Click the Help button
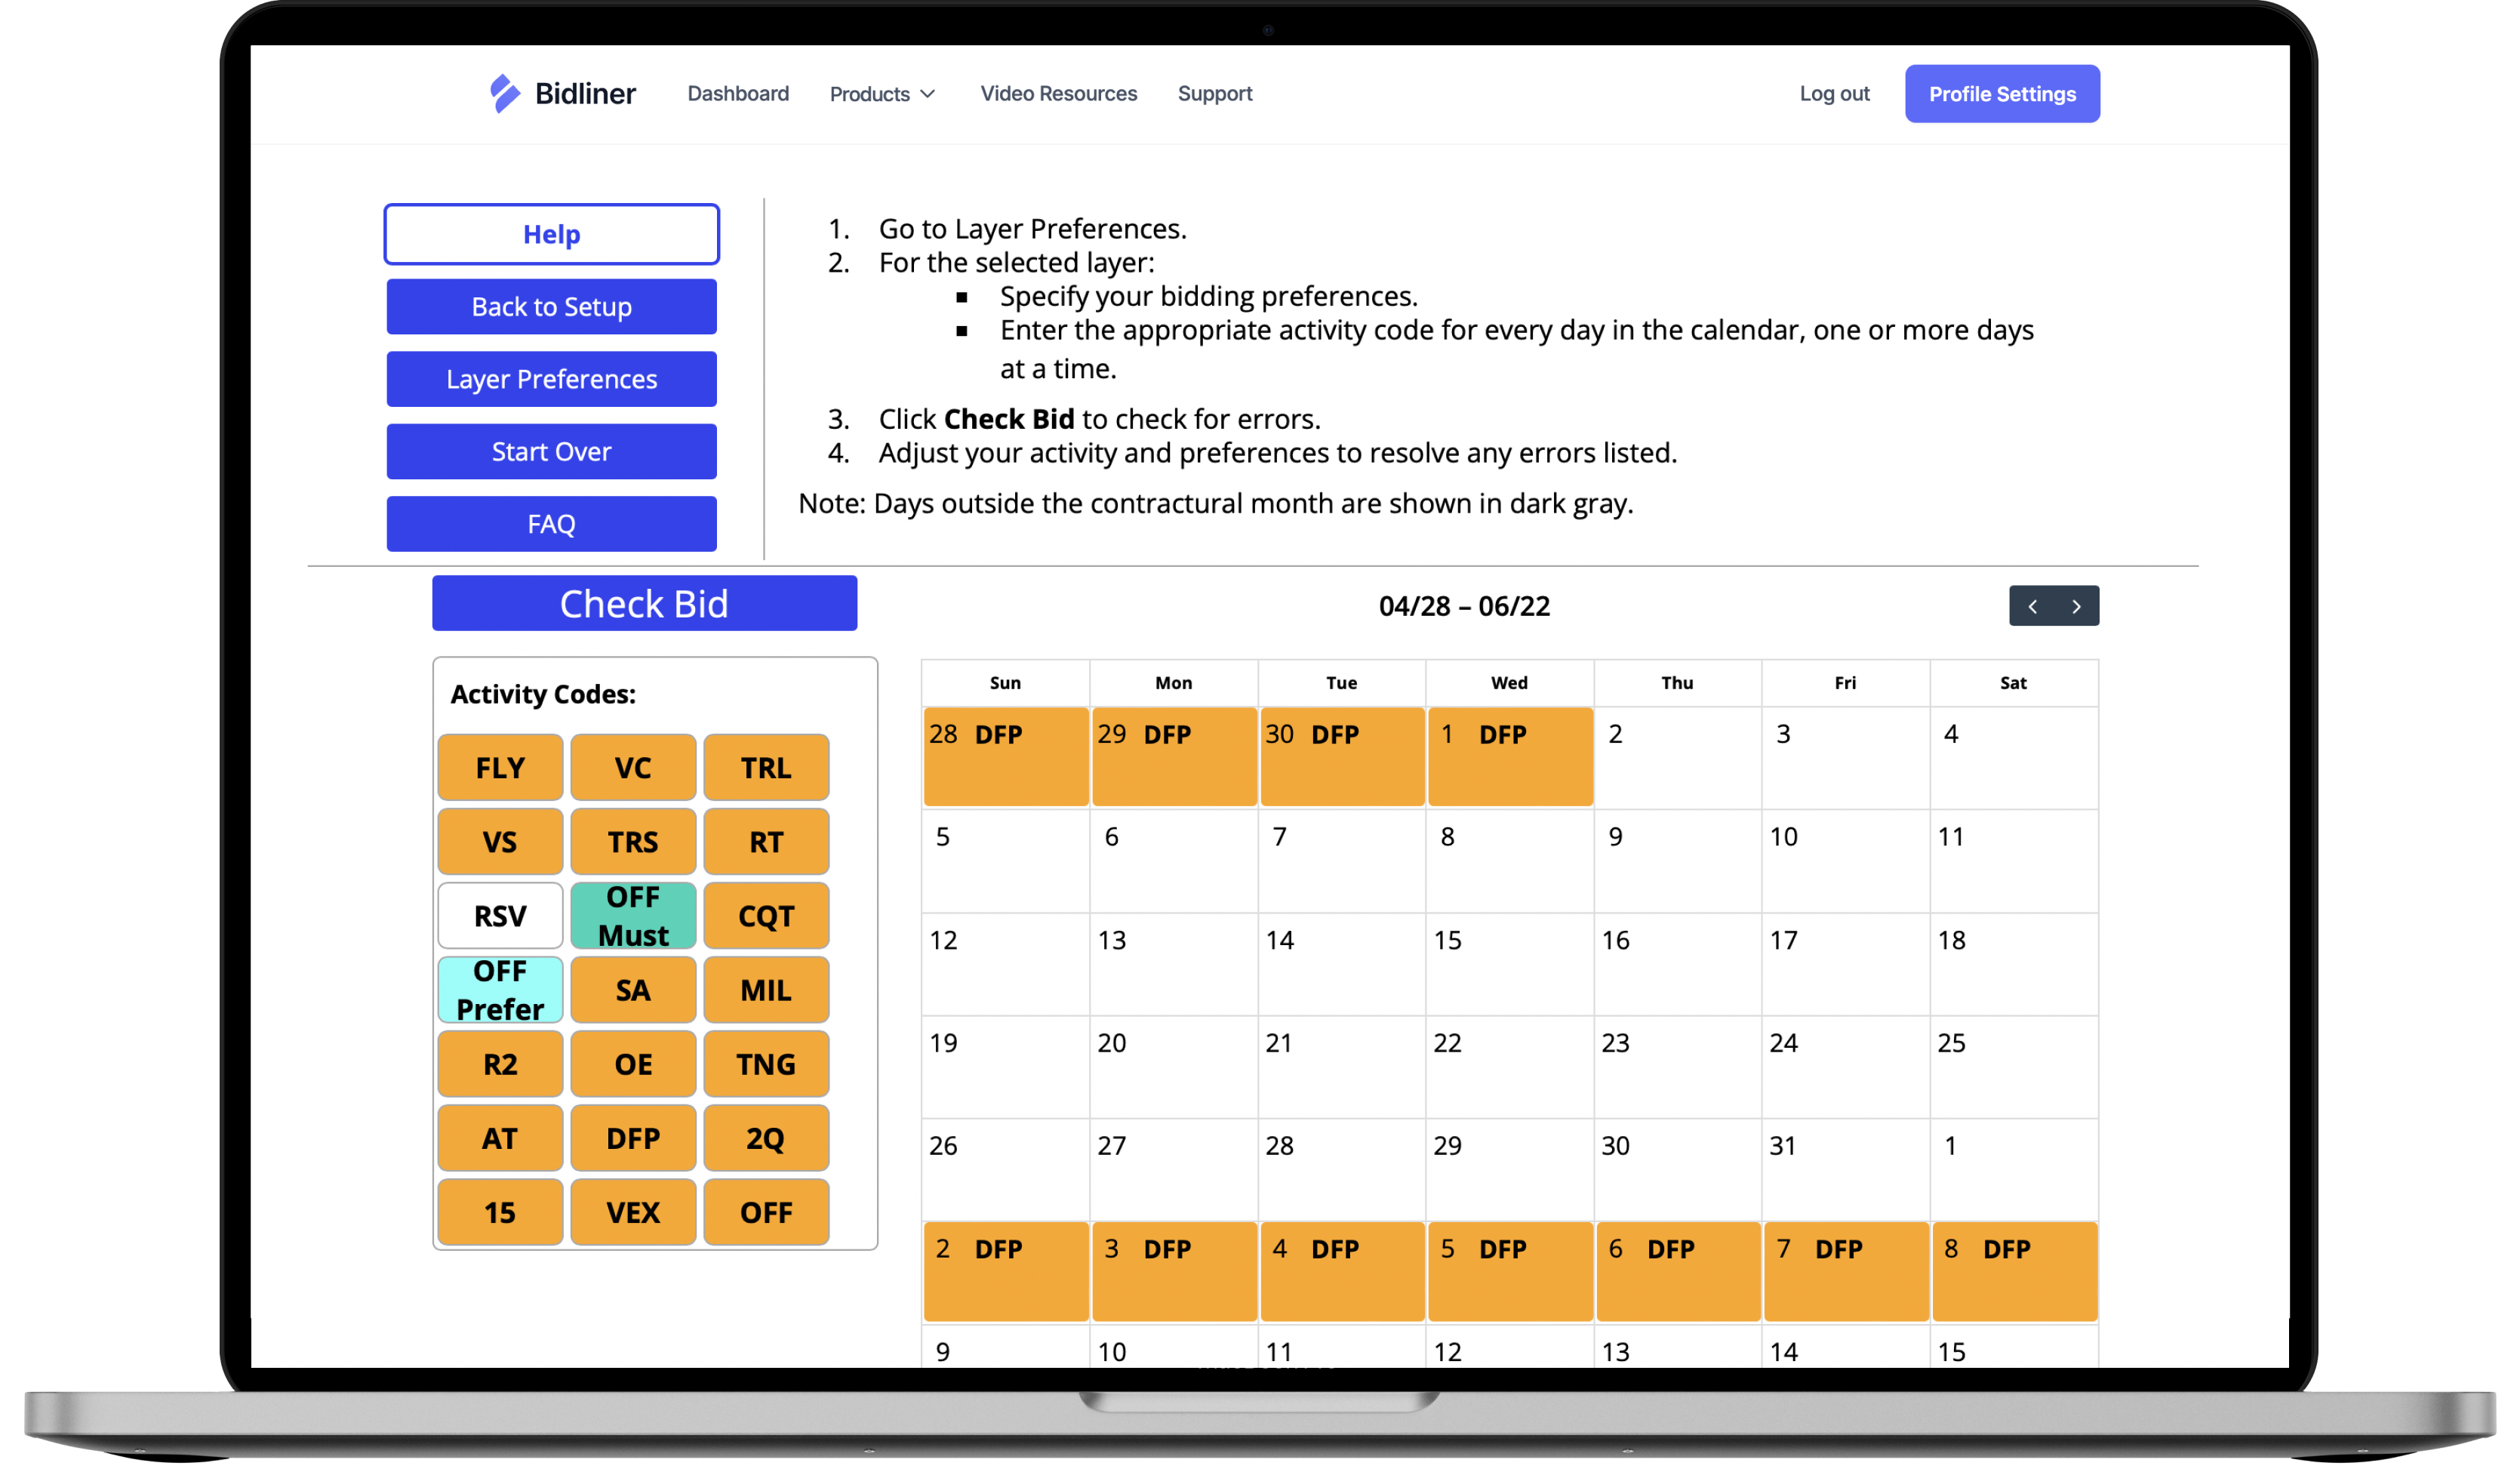The image size is (2520, 1472). point(551,234)
